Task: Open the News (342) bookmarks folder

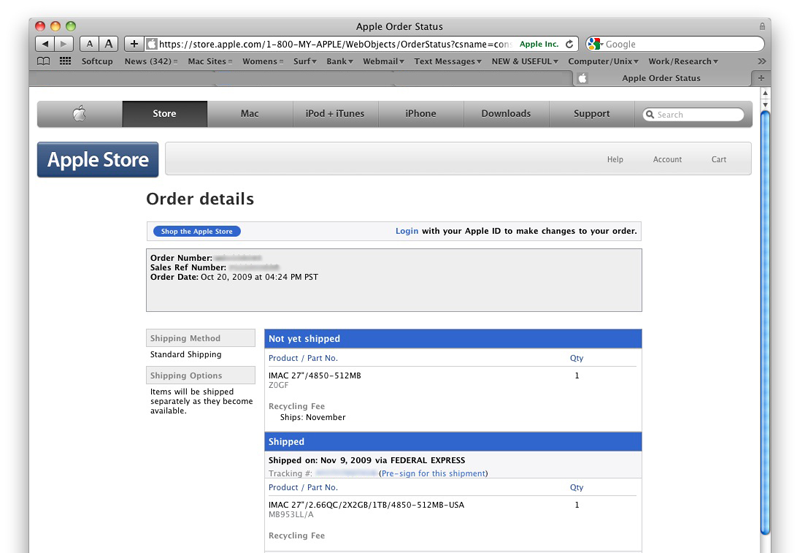Action: coord(151,61)
